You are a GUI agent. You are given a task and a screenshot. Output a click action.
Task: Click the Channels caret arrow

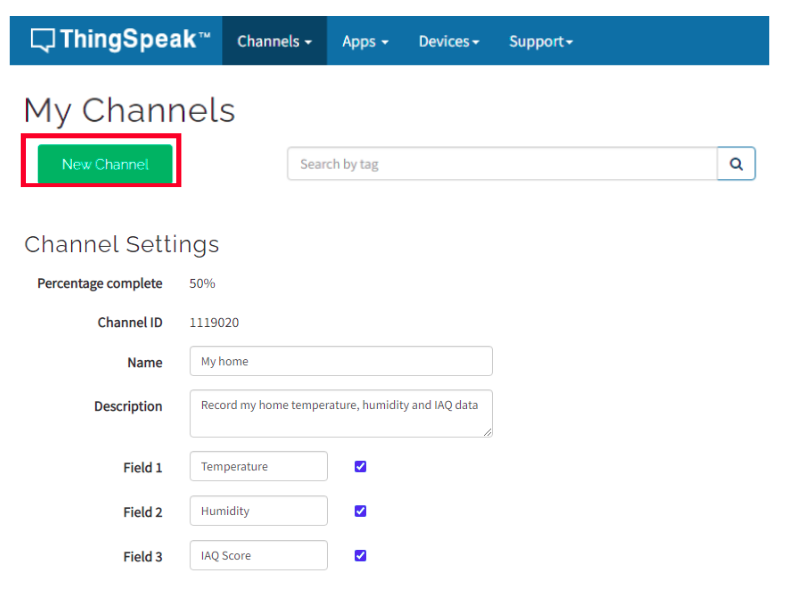[x=308, y=42]
